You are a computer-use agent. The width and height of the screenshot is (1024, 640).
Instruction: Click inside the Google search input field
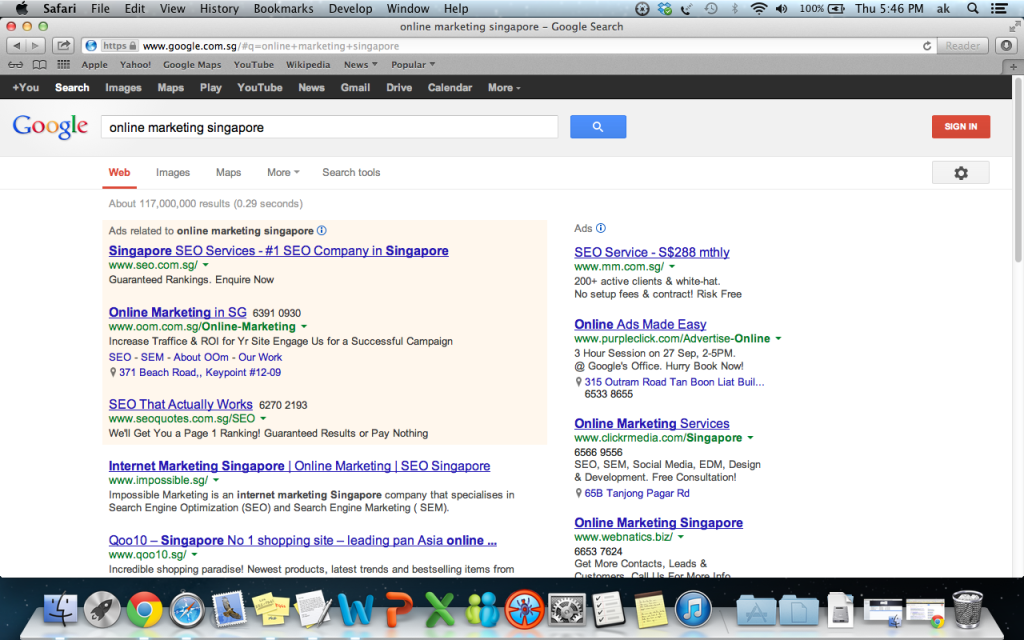click(329, 127)
